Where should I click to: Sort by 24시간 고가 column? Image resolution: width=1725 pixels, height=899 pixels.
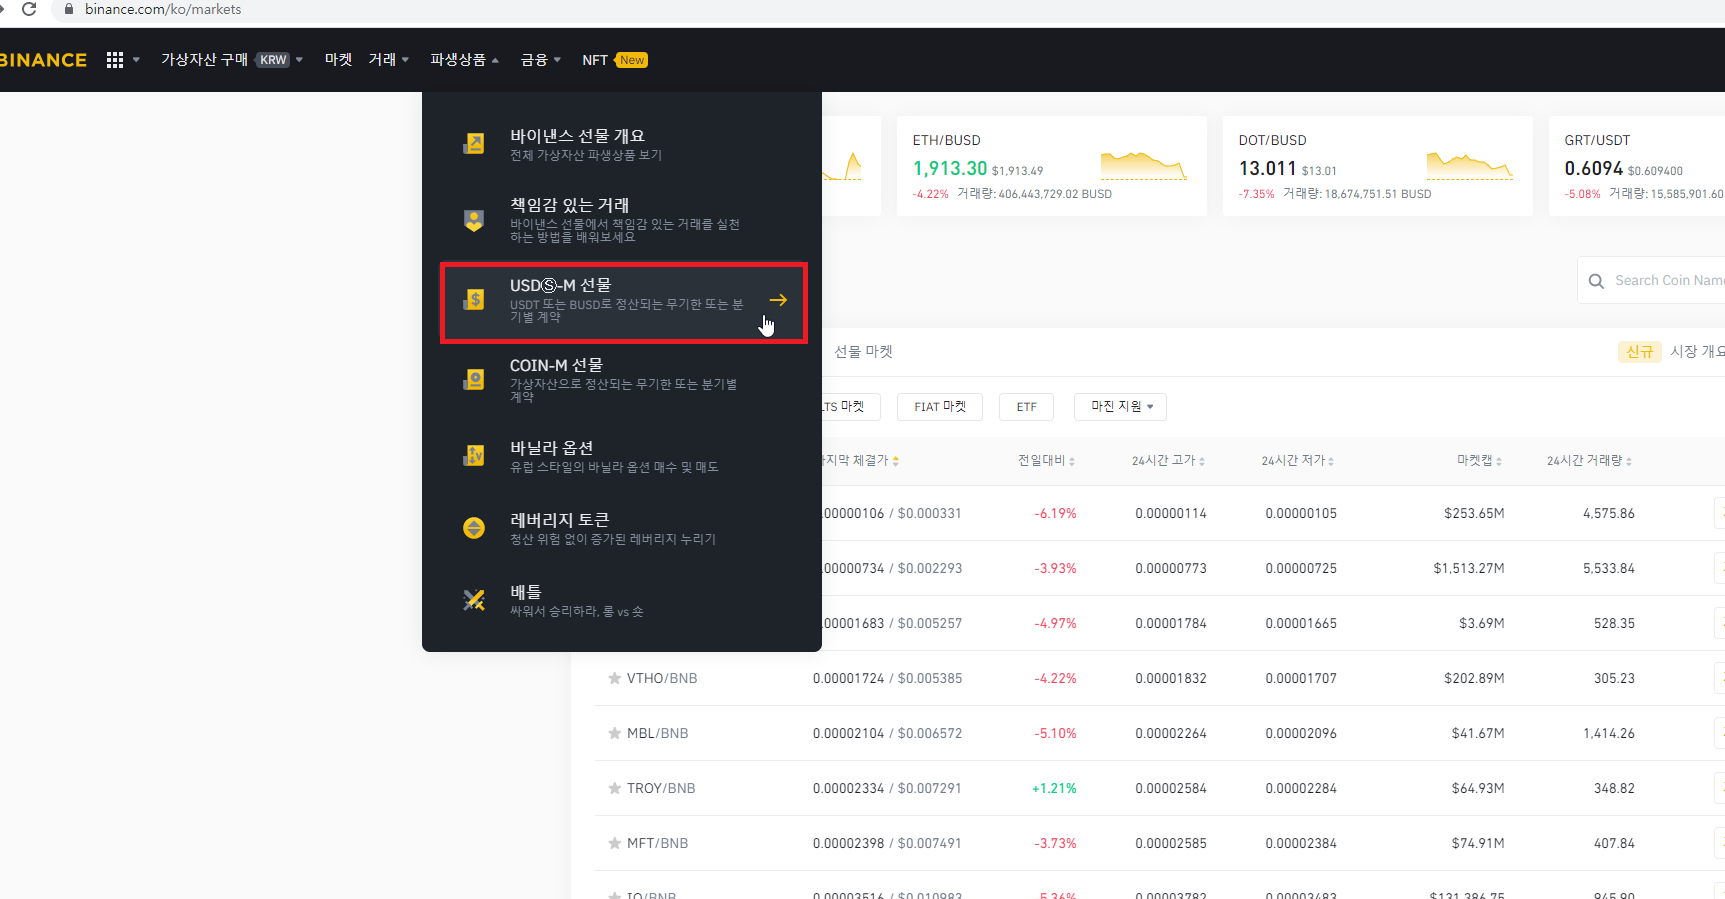(x=1168, y=461)
